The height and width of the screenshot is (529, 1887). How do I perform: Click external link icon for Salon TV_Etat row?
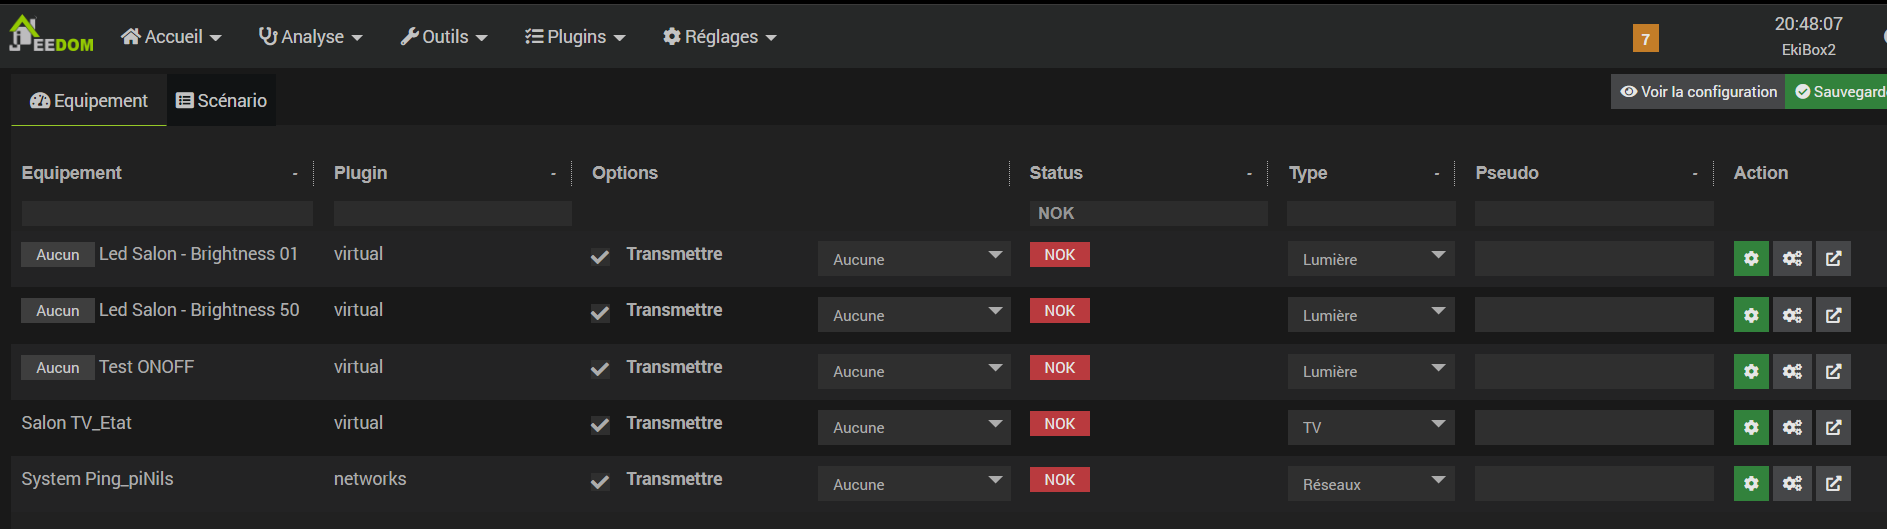point(1833,427)
